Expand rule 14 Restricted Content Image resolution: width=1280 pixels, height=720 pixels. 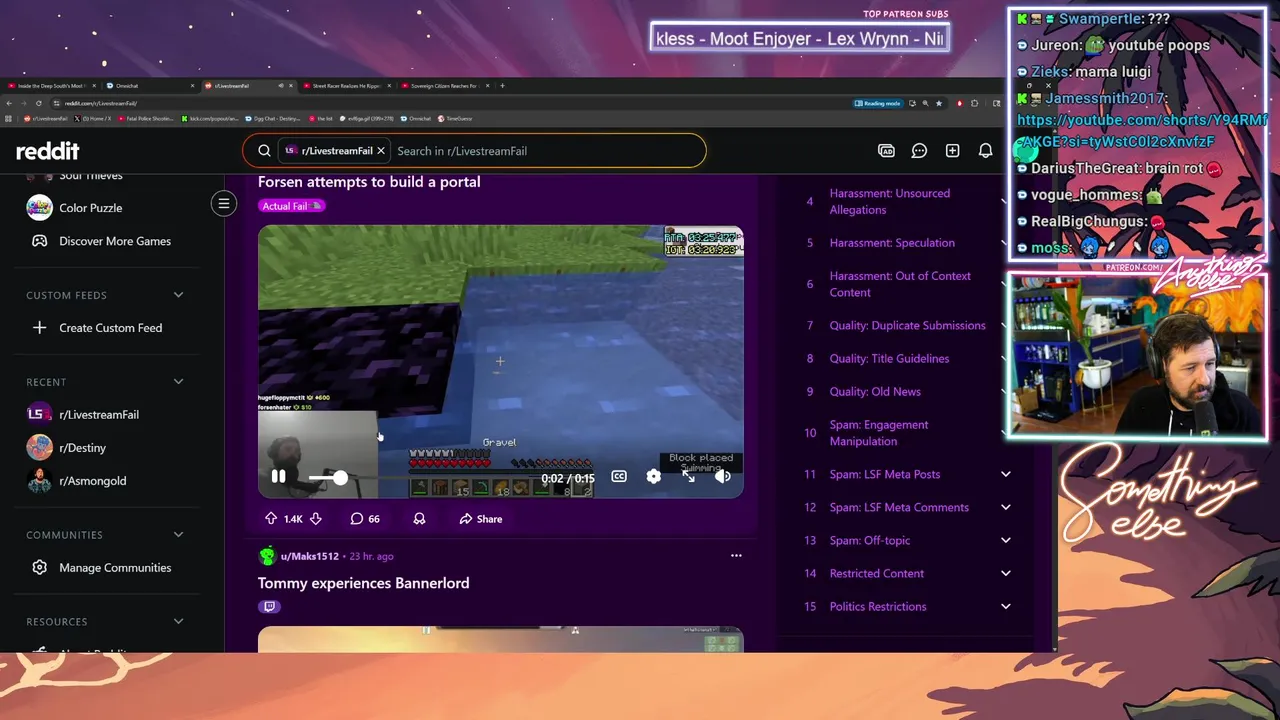(1005, 573)
